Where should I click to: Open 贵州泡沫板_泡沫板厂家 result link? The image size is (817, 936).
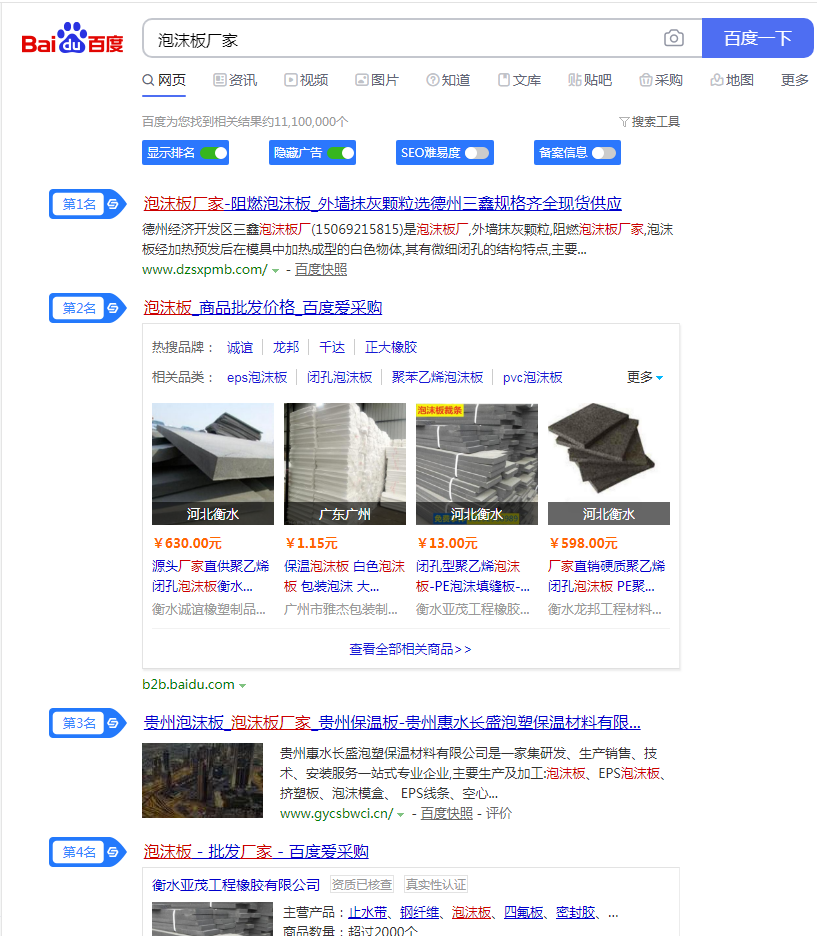(x=392, y=723)
